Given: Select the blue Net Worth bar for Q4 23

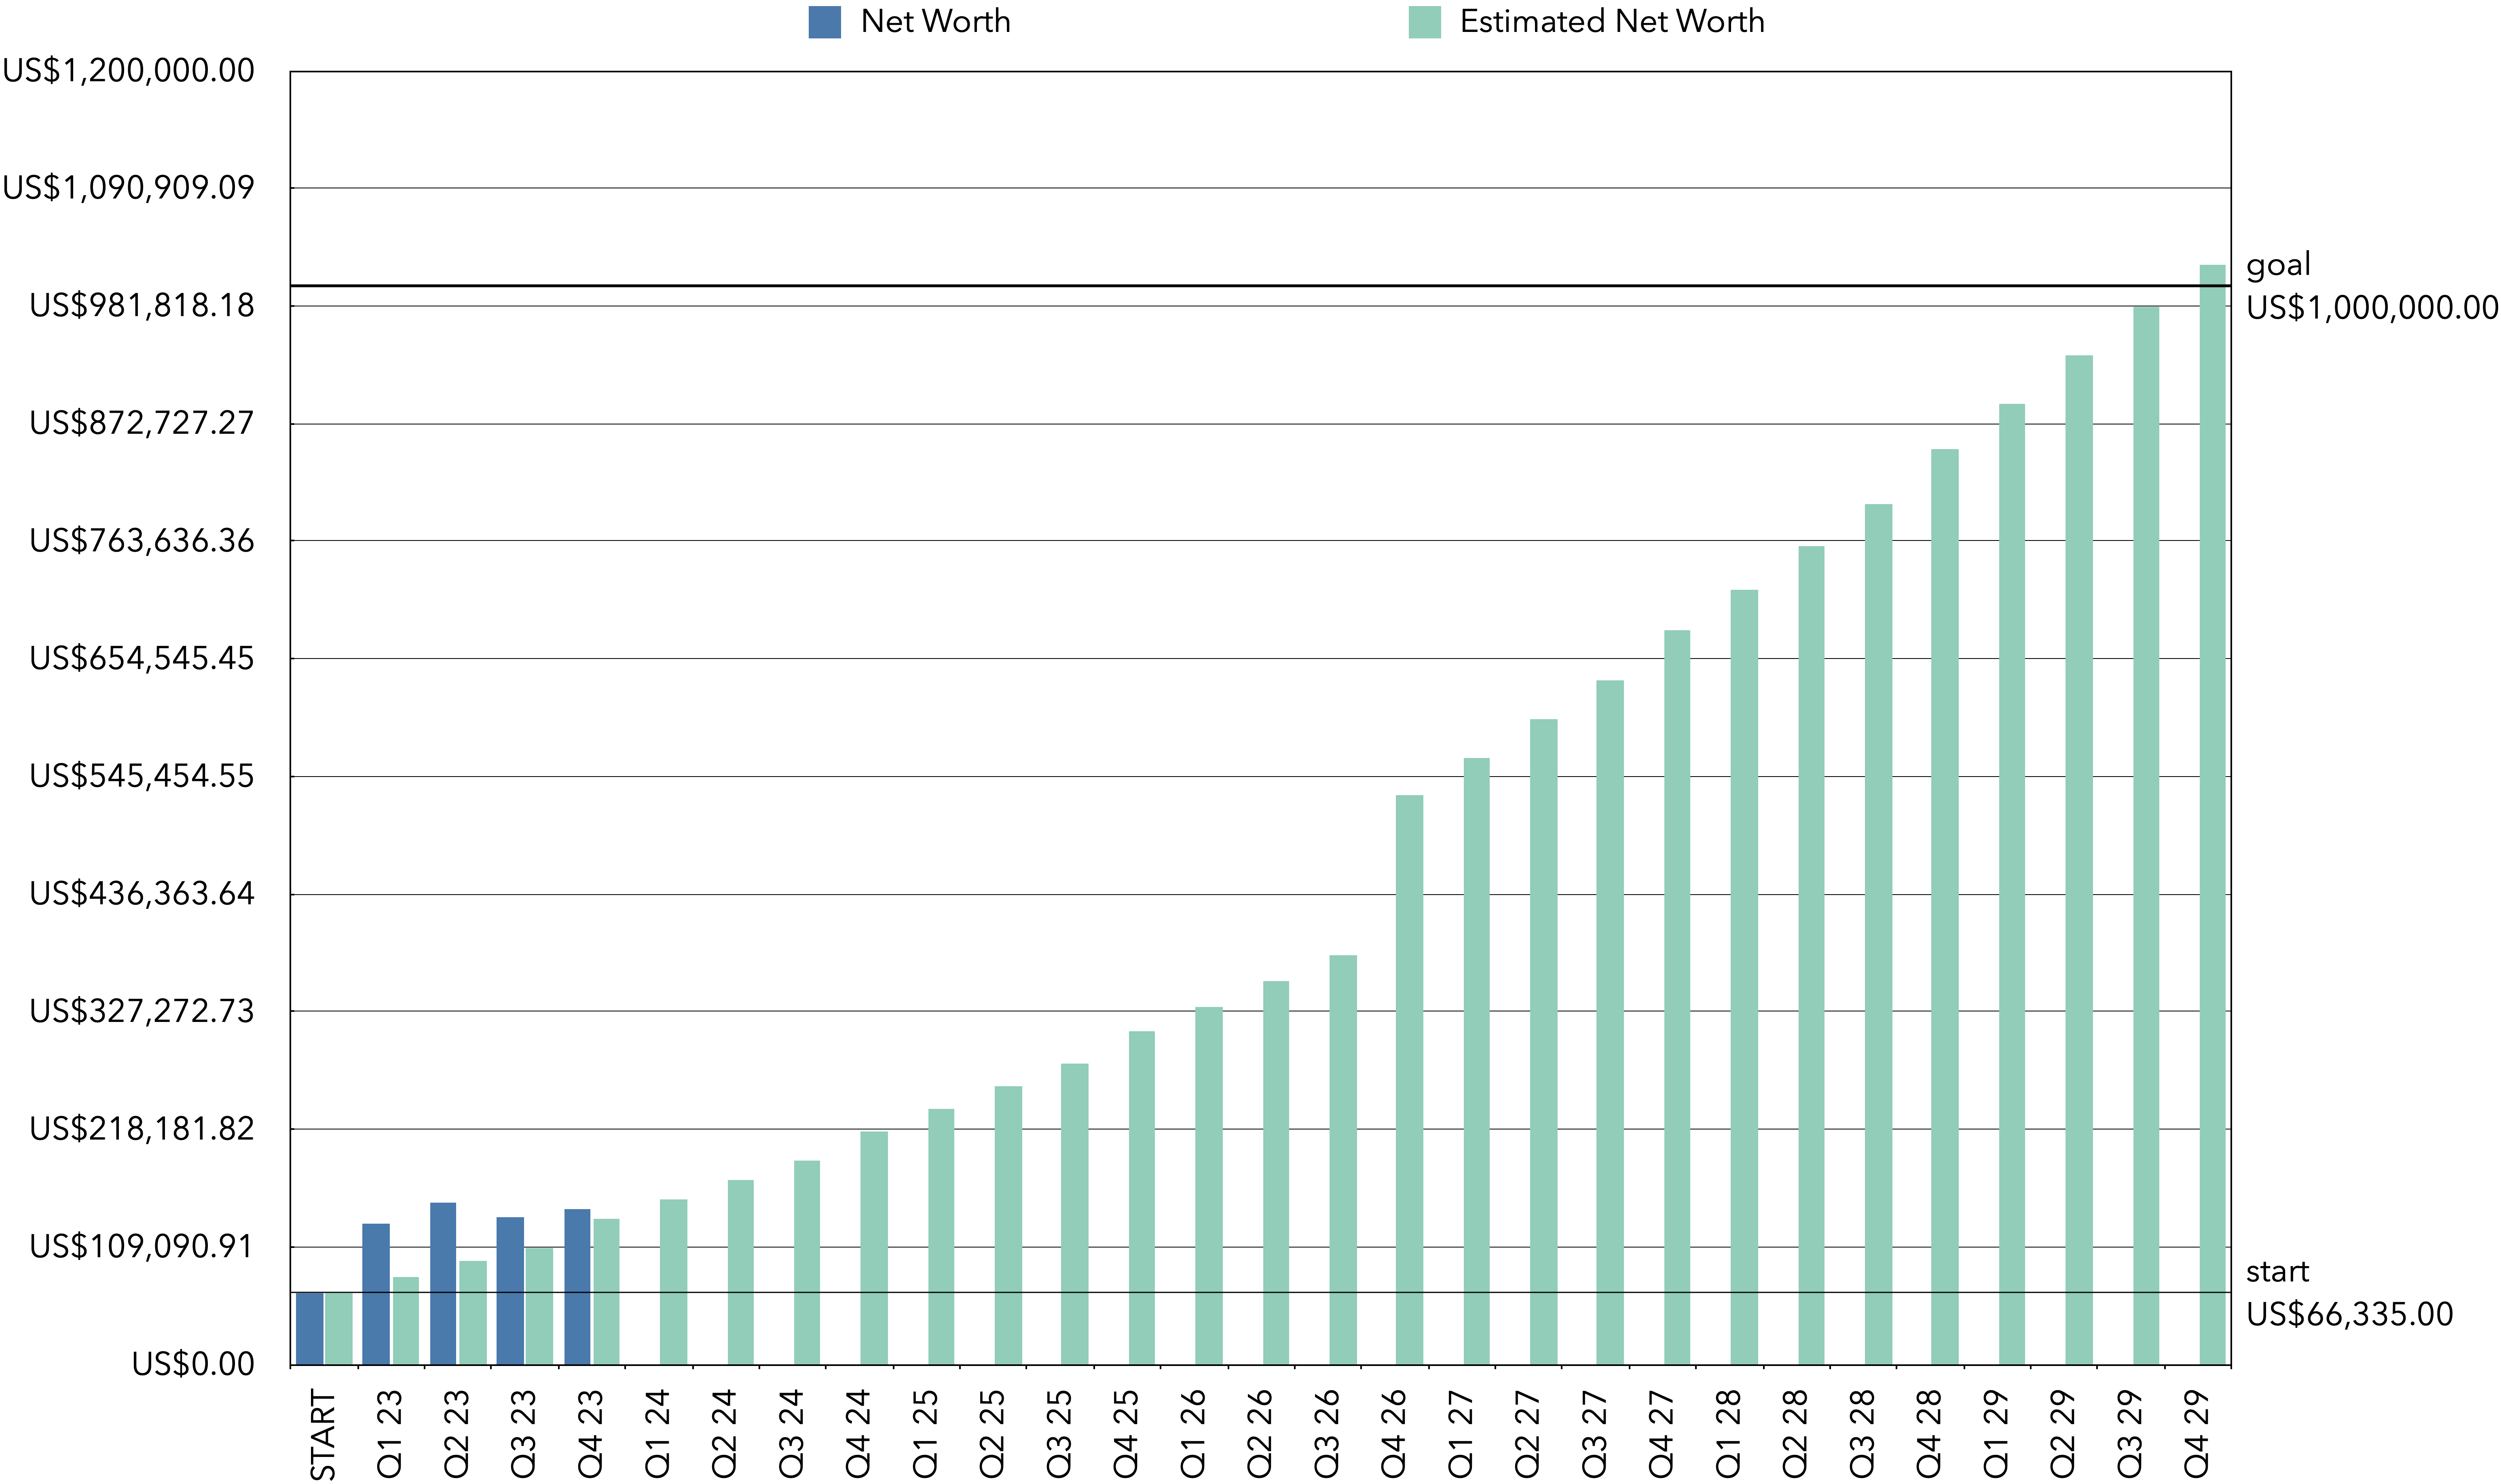Looking at the screenshot, I should point(577,1287).
